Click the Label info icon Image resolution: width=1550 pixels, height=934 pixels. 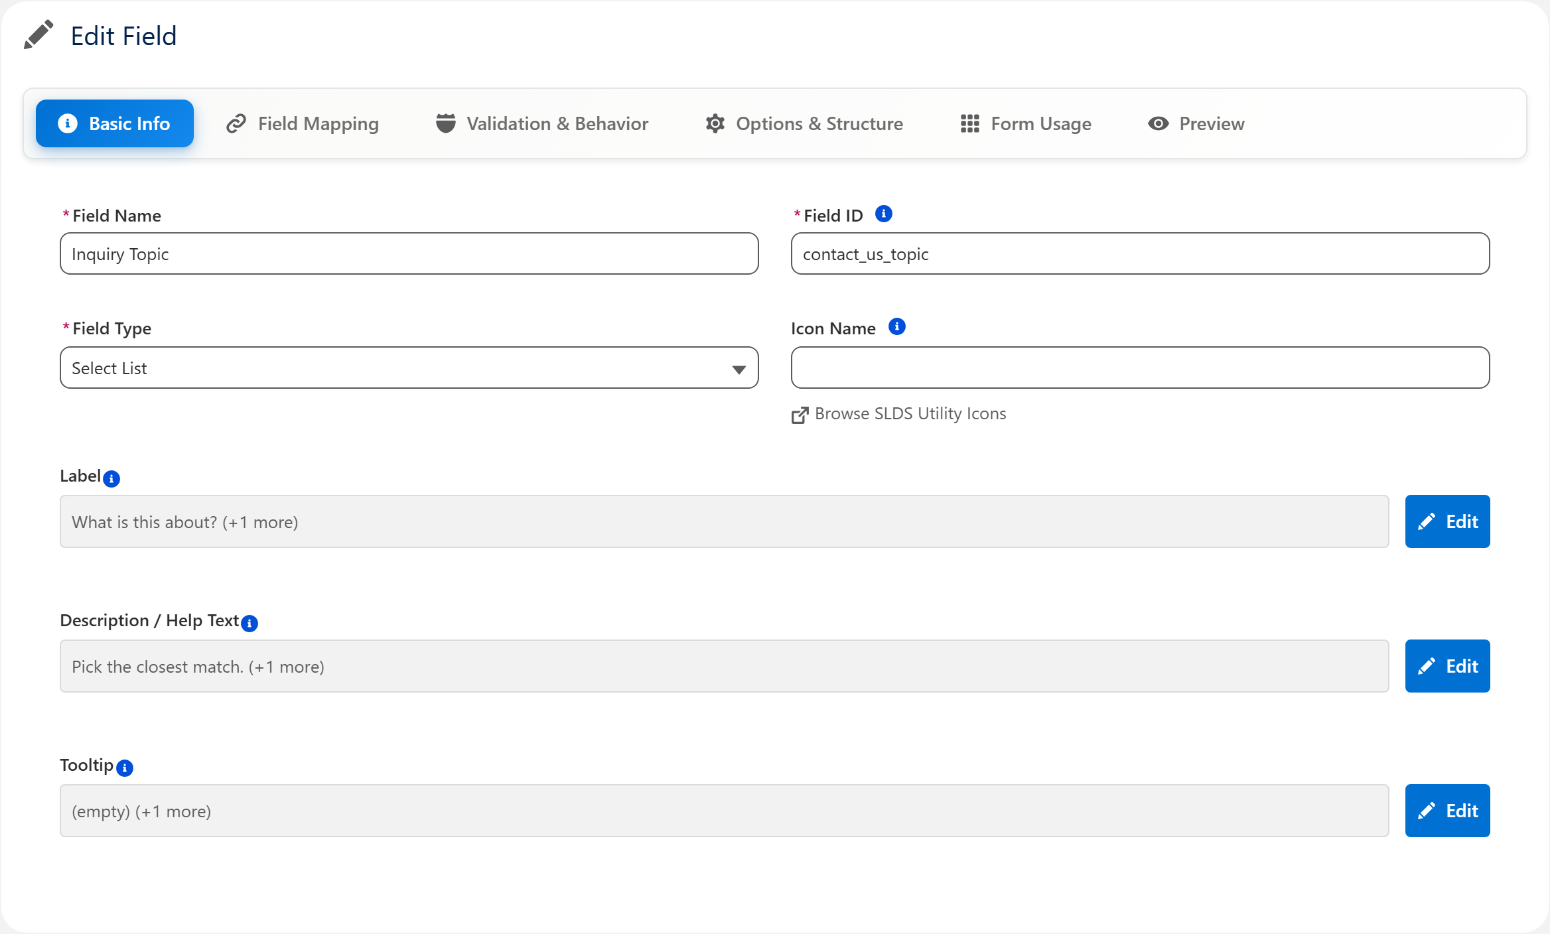coord(112,479)
